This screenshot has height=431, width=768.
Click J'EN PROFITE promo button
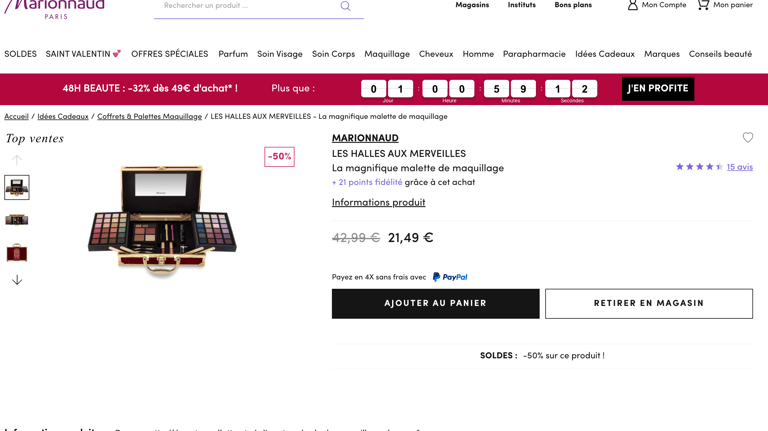658,89
